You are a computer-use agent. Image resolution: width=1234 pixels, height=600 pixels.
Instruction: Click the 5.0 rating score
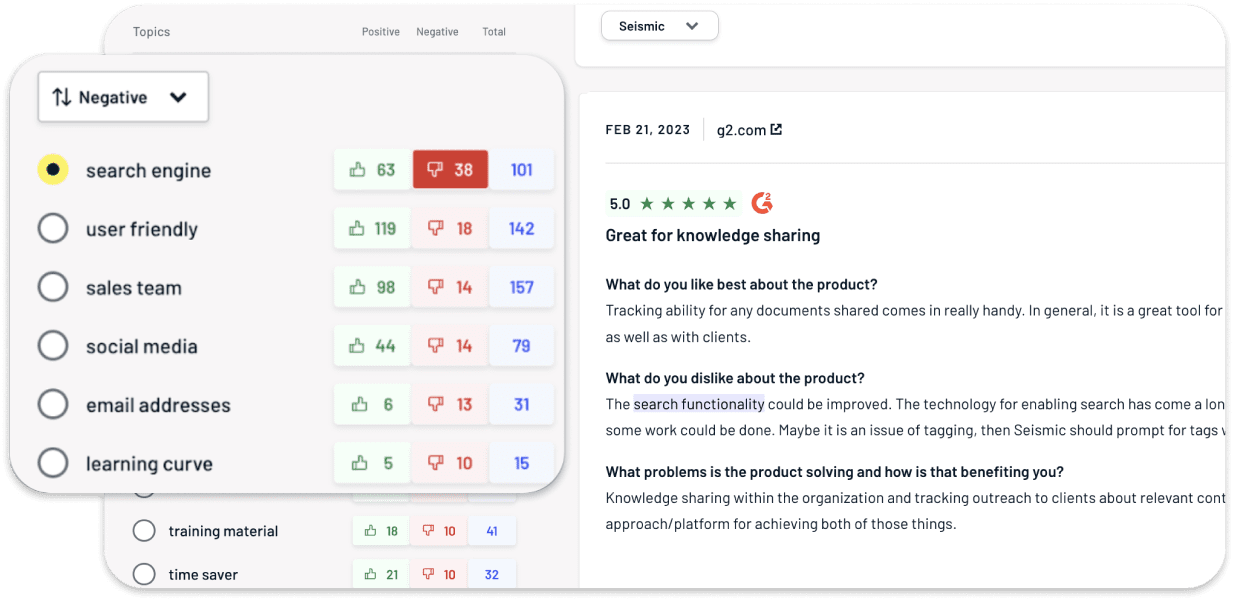pyautogui.click(x=620, y=204)
